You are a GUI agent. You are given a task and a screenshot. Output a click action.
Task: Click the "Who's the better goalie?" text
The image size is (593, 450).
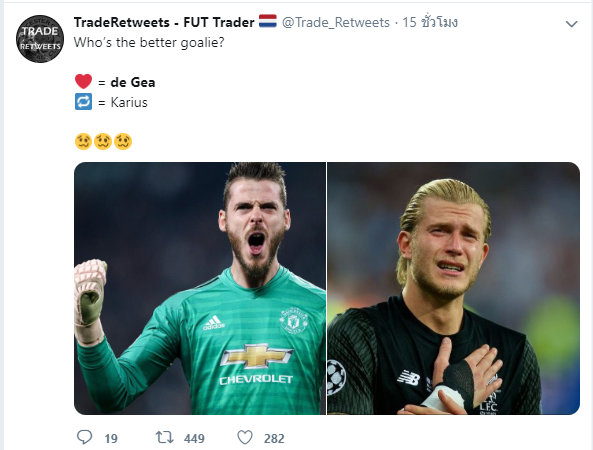point(149,42)
